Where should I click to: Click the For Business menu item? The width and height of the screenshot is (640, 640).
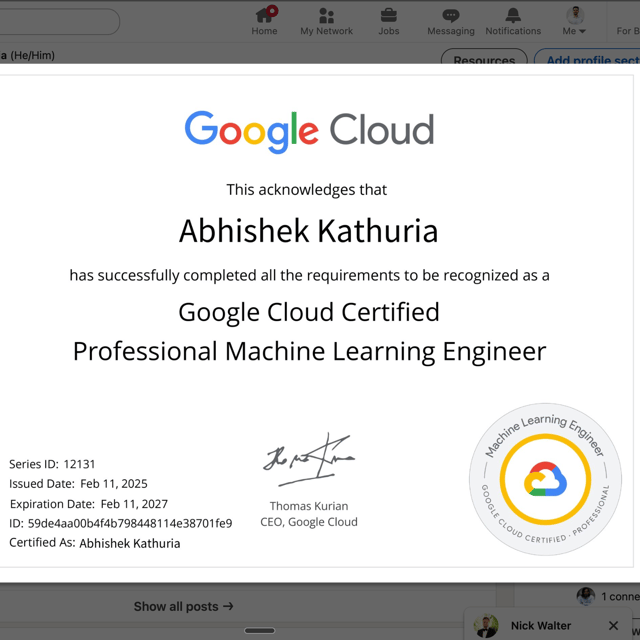[x=628, y=31]
